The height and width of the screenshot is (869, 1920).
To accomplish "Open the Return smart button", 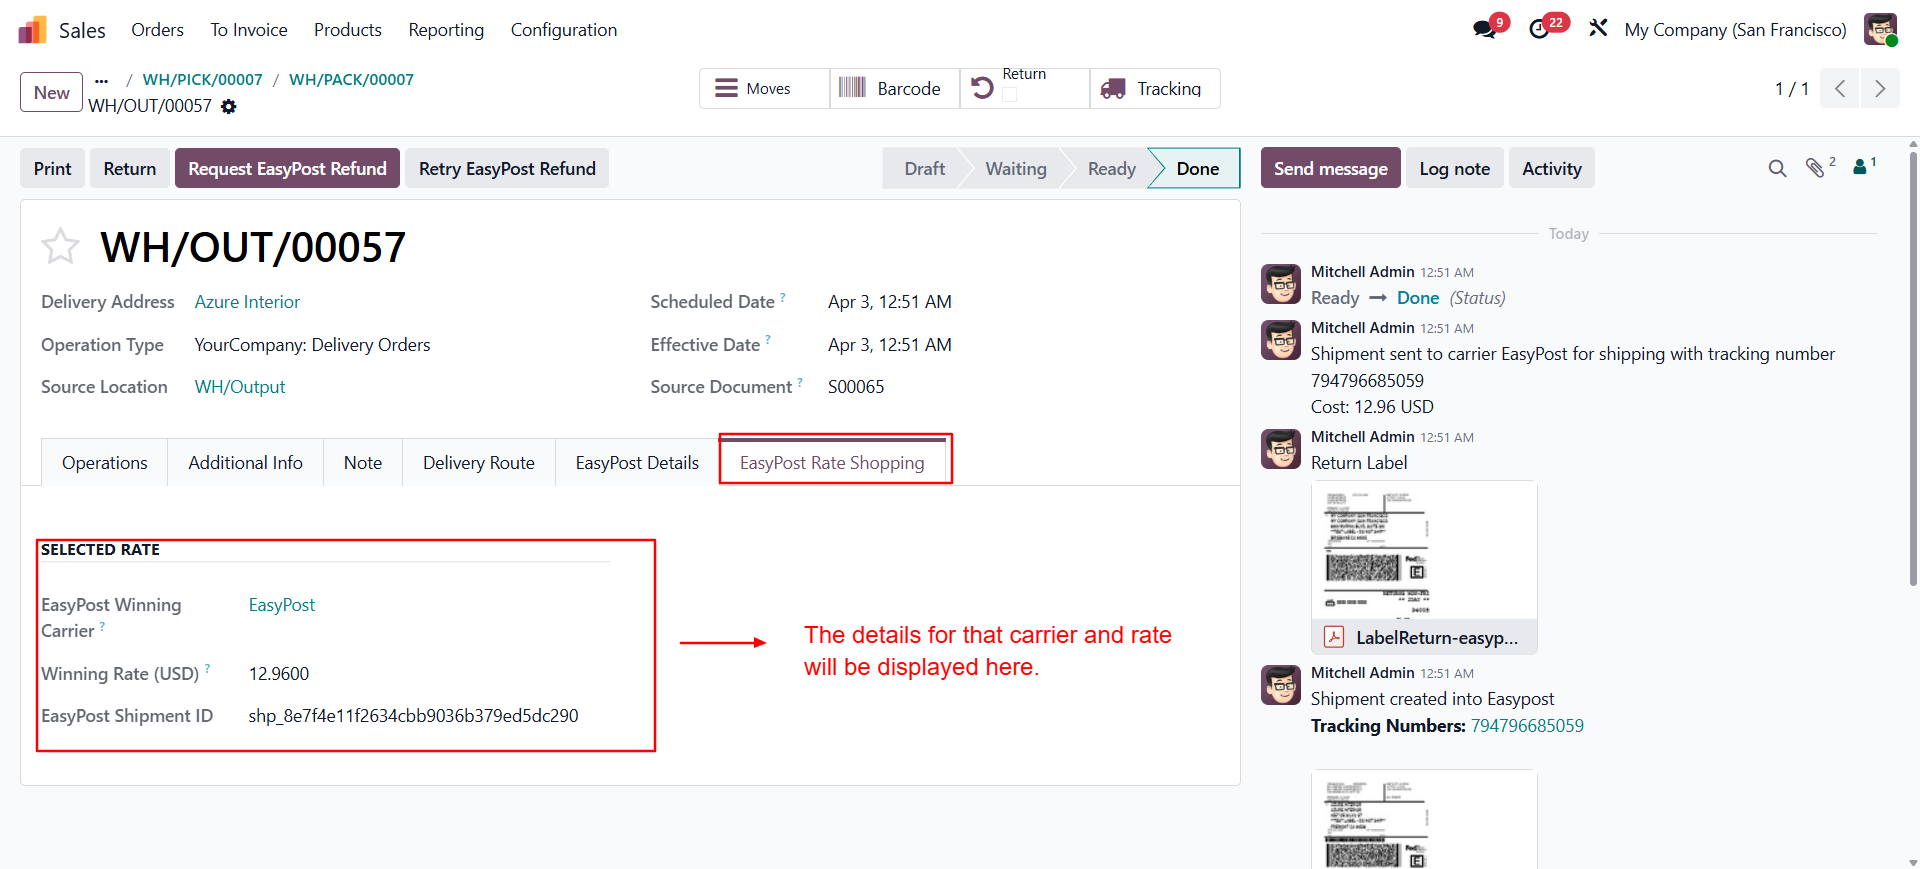I will 1025,88.
